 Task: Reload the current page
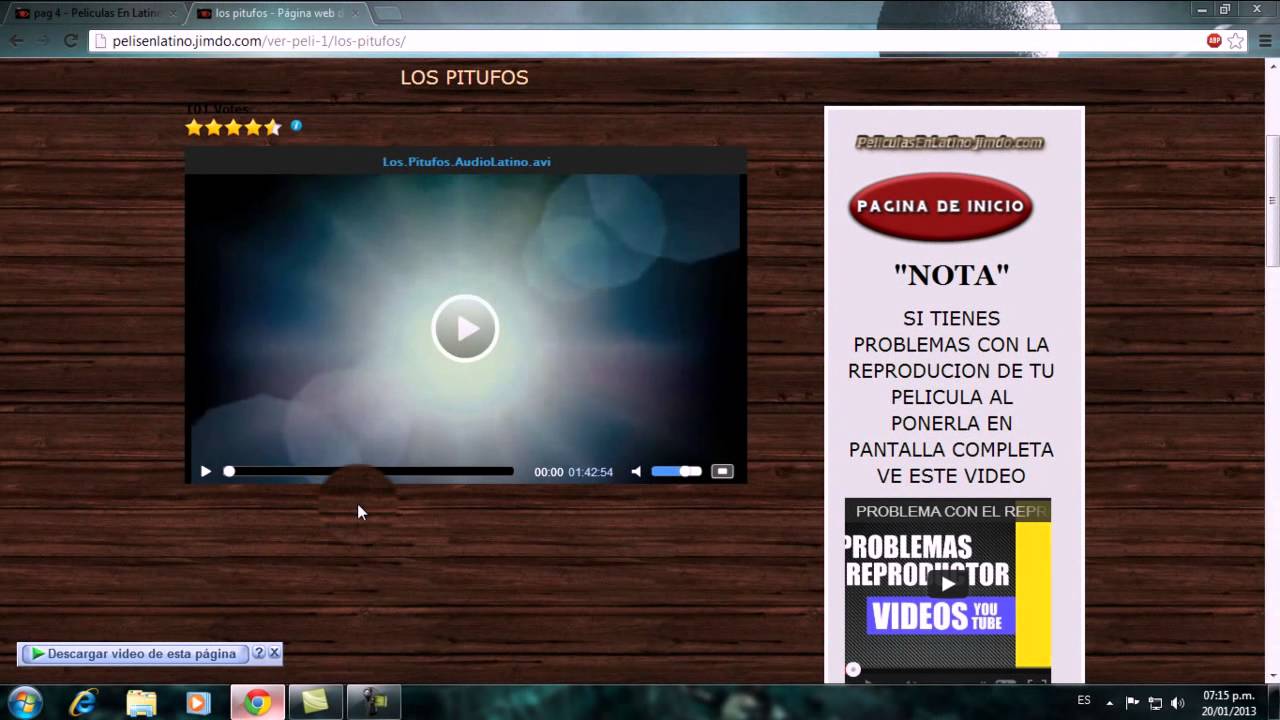tap(70, 41)
